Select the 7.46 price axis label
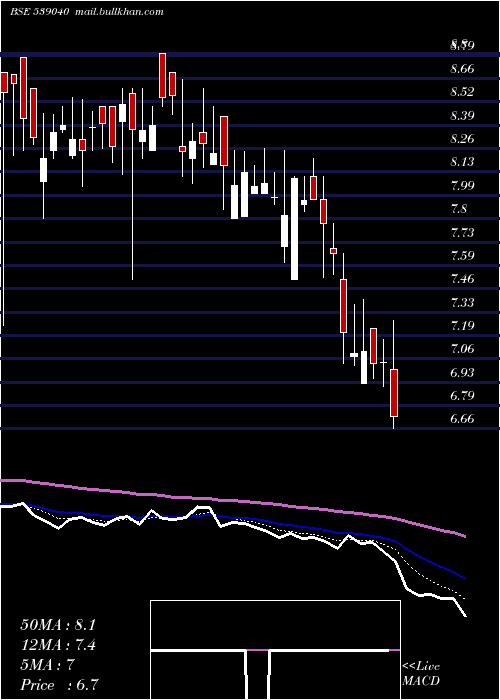This screenshot has height=700, width=500. pyautogui.click(x=462, y=279)
